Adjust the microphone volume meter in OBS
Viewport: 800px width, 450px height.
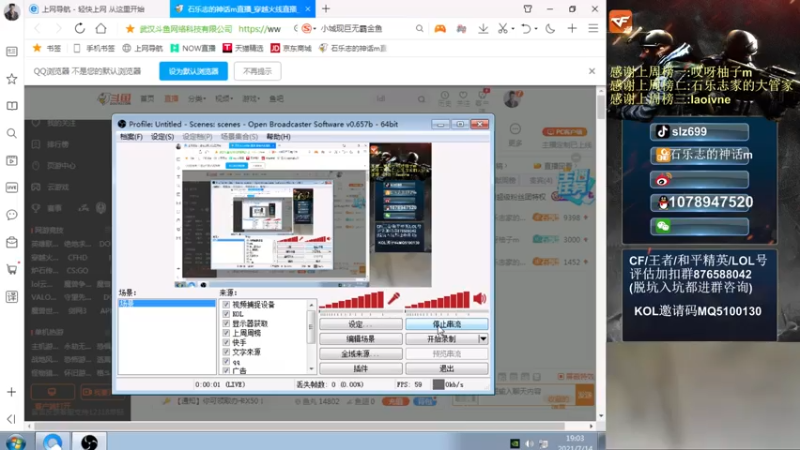352,300
